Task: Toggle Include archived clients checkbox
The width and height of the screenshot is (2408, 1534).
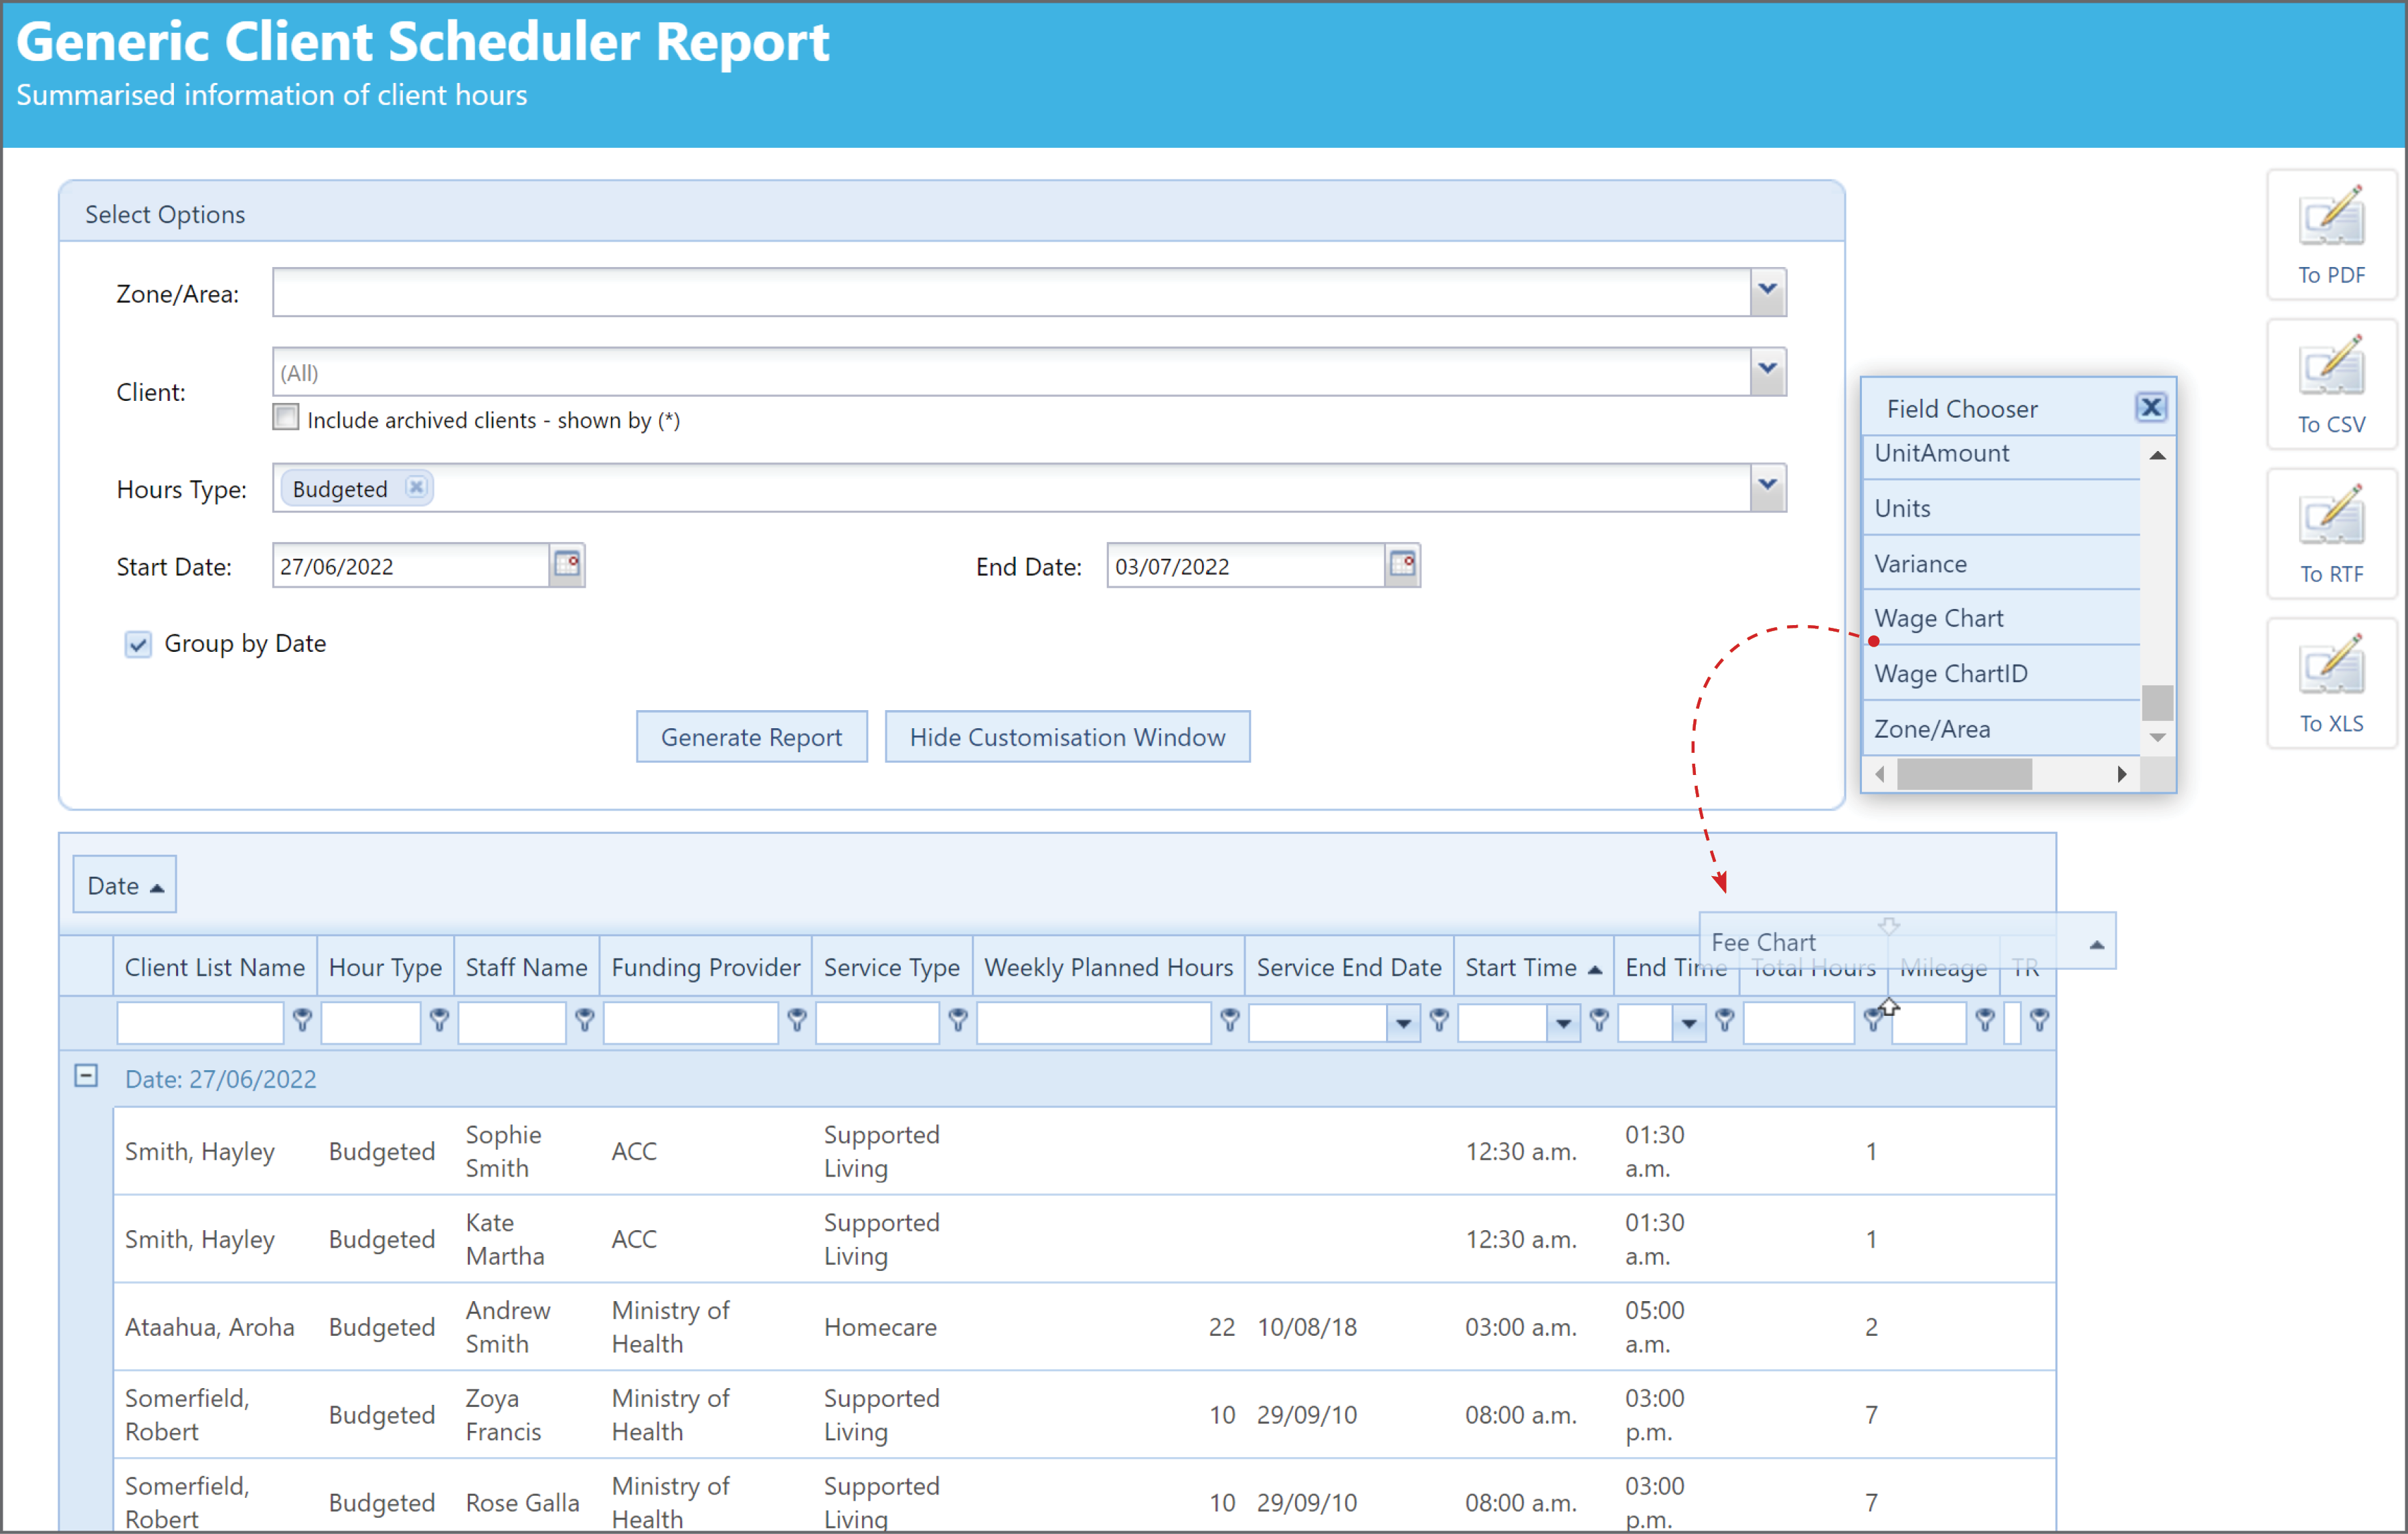Action: click(x=286, y=418)
